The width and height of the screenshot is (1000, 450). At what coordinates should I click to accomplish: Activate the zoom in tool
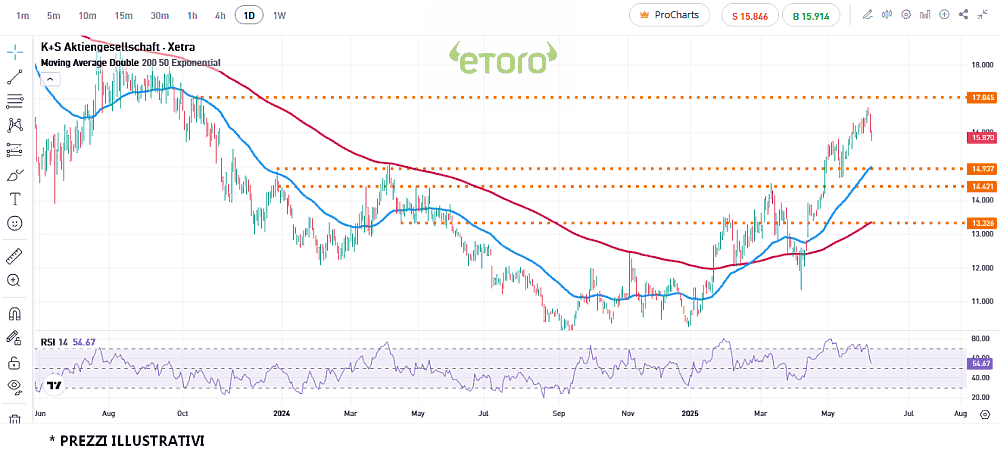pyautogui.click(x=15, y=280)
